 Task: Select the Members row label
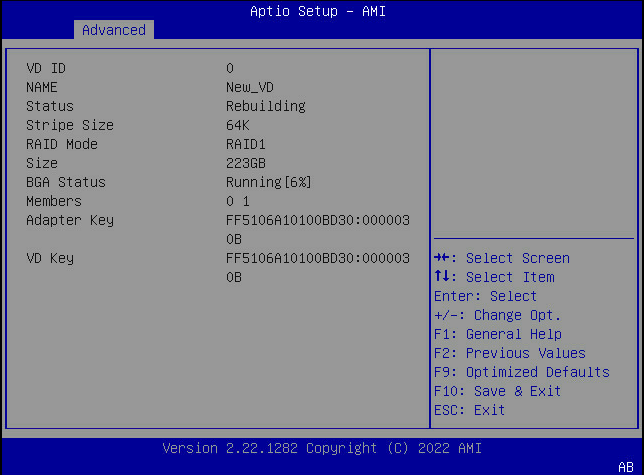click(53, 201)
